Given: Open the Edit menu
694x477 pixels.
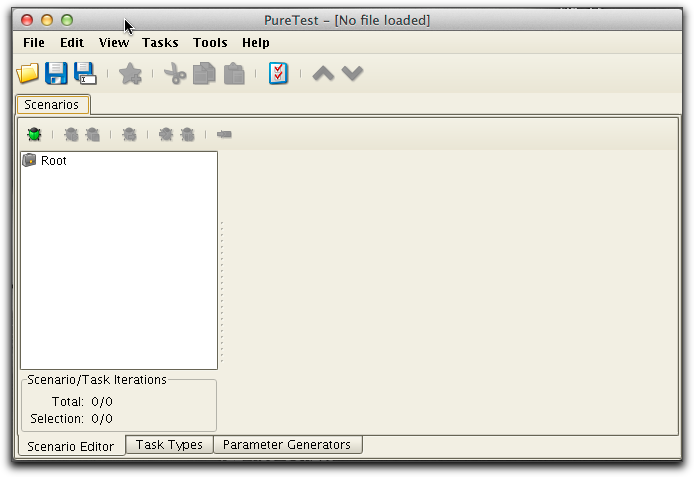Looking at the screenshot, I should (72, 42).
